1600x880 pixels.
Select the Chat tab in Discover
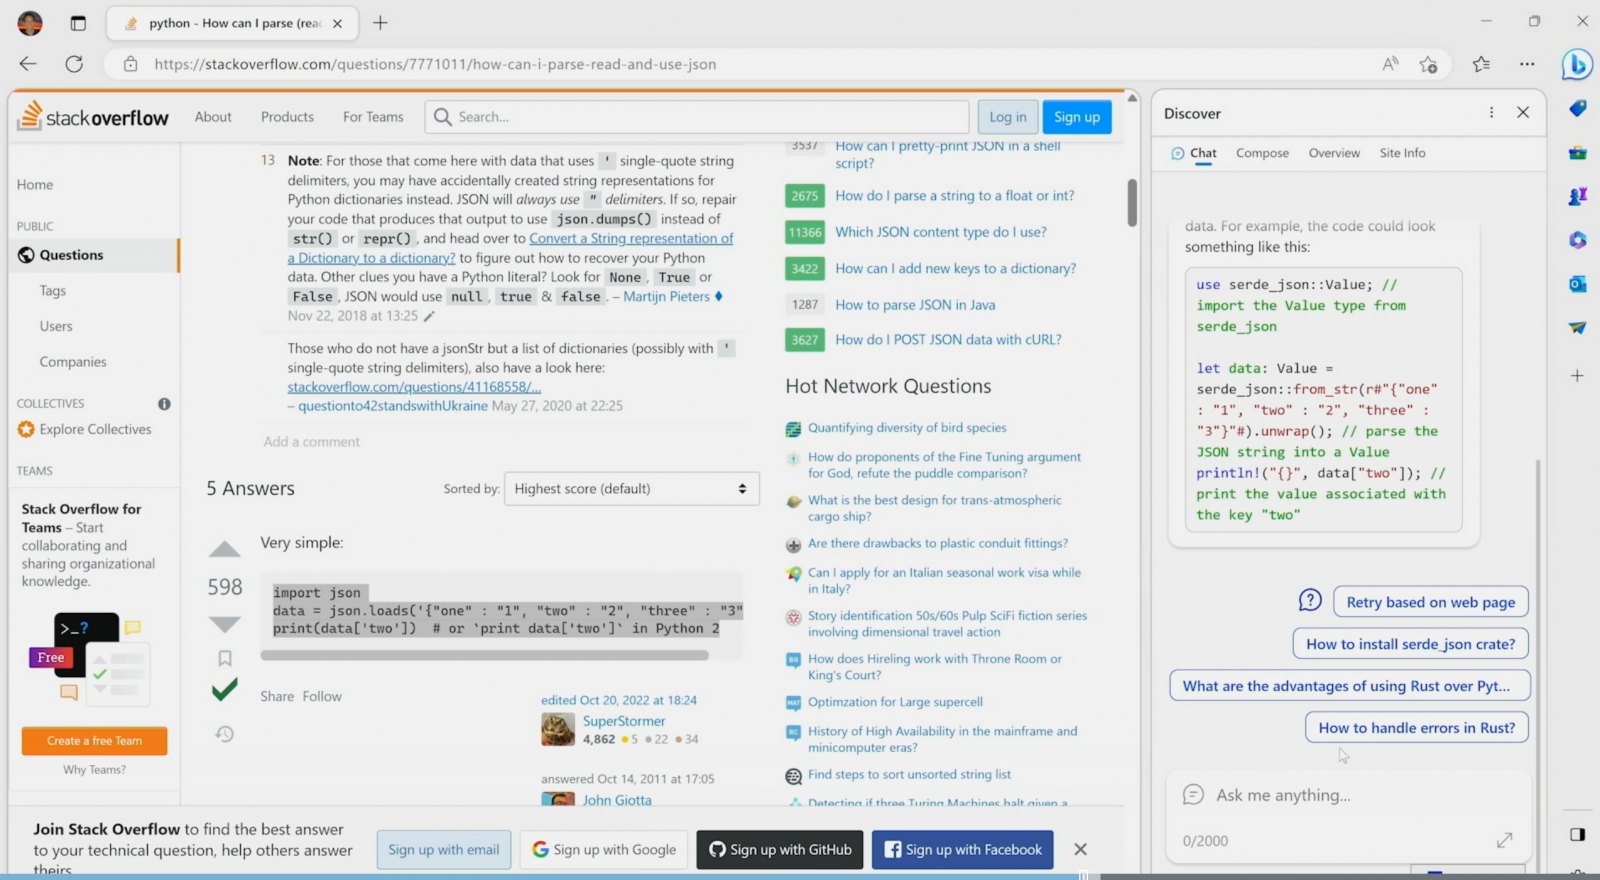coord(1193,153)
